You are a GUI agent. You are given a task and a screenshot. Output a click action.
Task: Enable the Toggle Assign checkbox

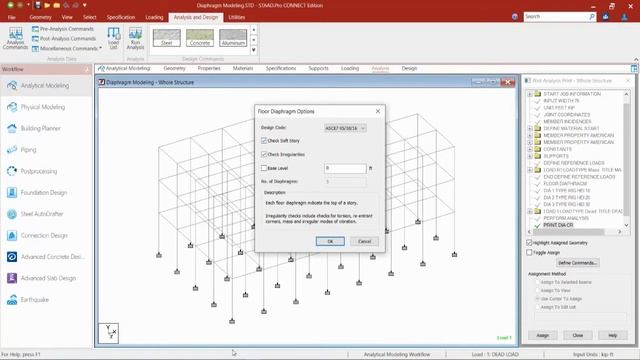tap(529, 252)
